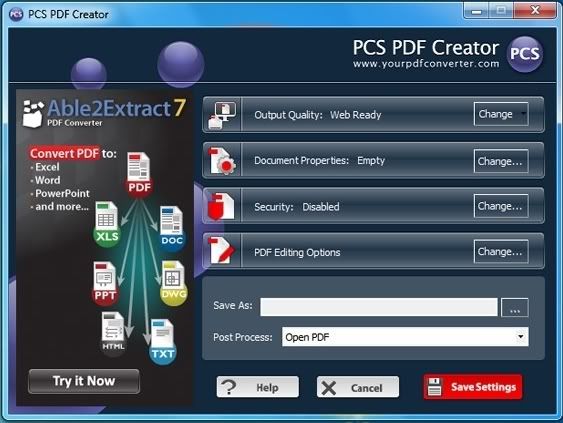
Task: Click the Document Properties: Empty label
Action: pyautogui.click(x=320, y=161)
